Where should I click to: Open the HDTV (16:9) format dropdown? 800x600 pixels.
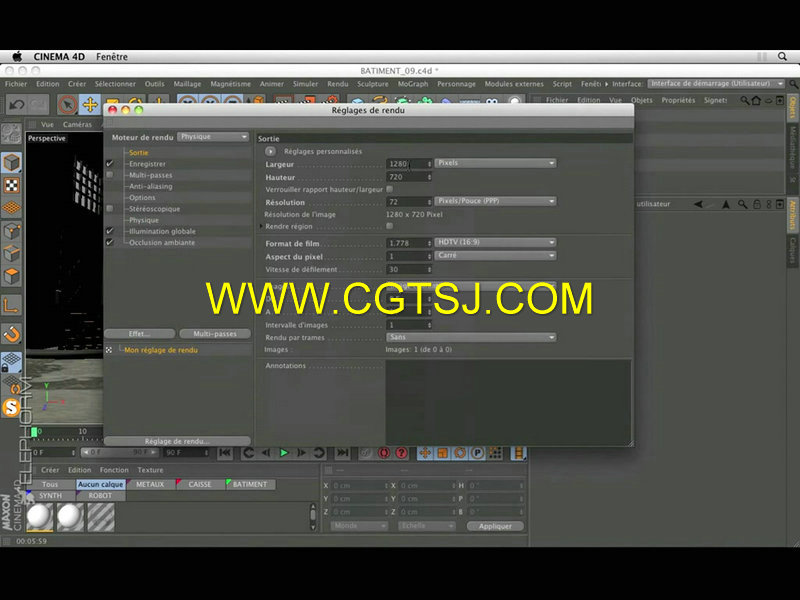pyautogui.click(x=495, y=242)
